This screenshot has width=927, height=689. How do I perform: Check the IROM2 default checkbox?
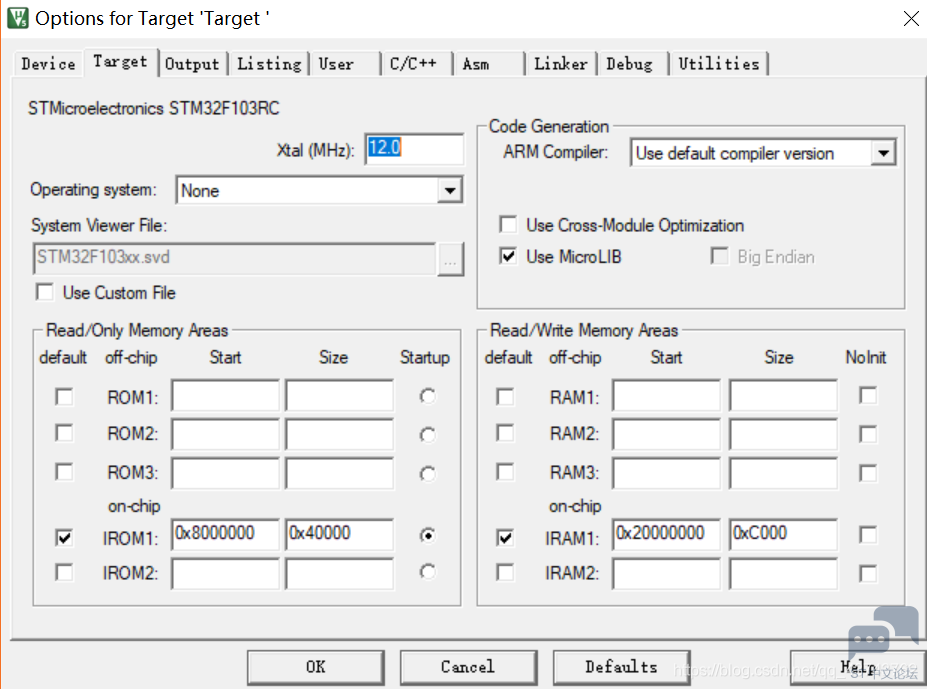(x=64, y=572)
